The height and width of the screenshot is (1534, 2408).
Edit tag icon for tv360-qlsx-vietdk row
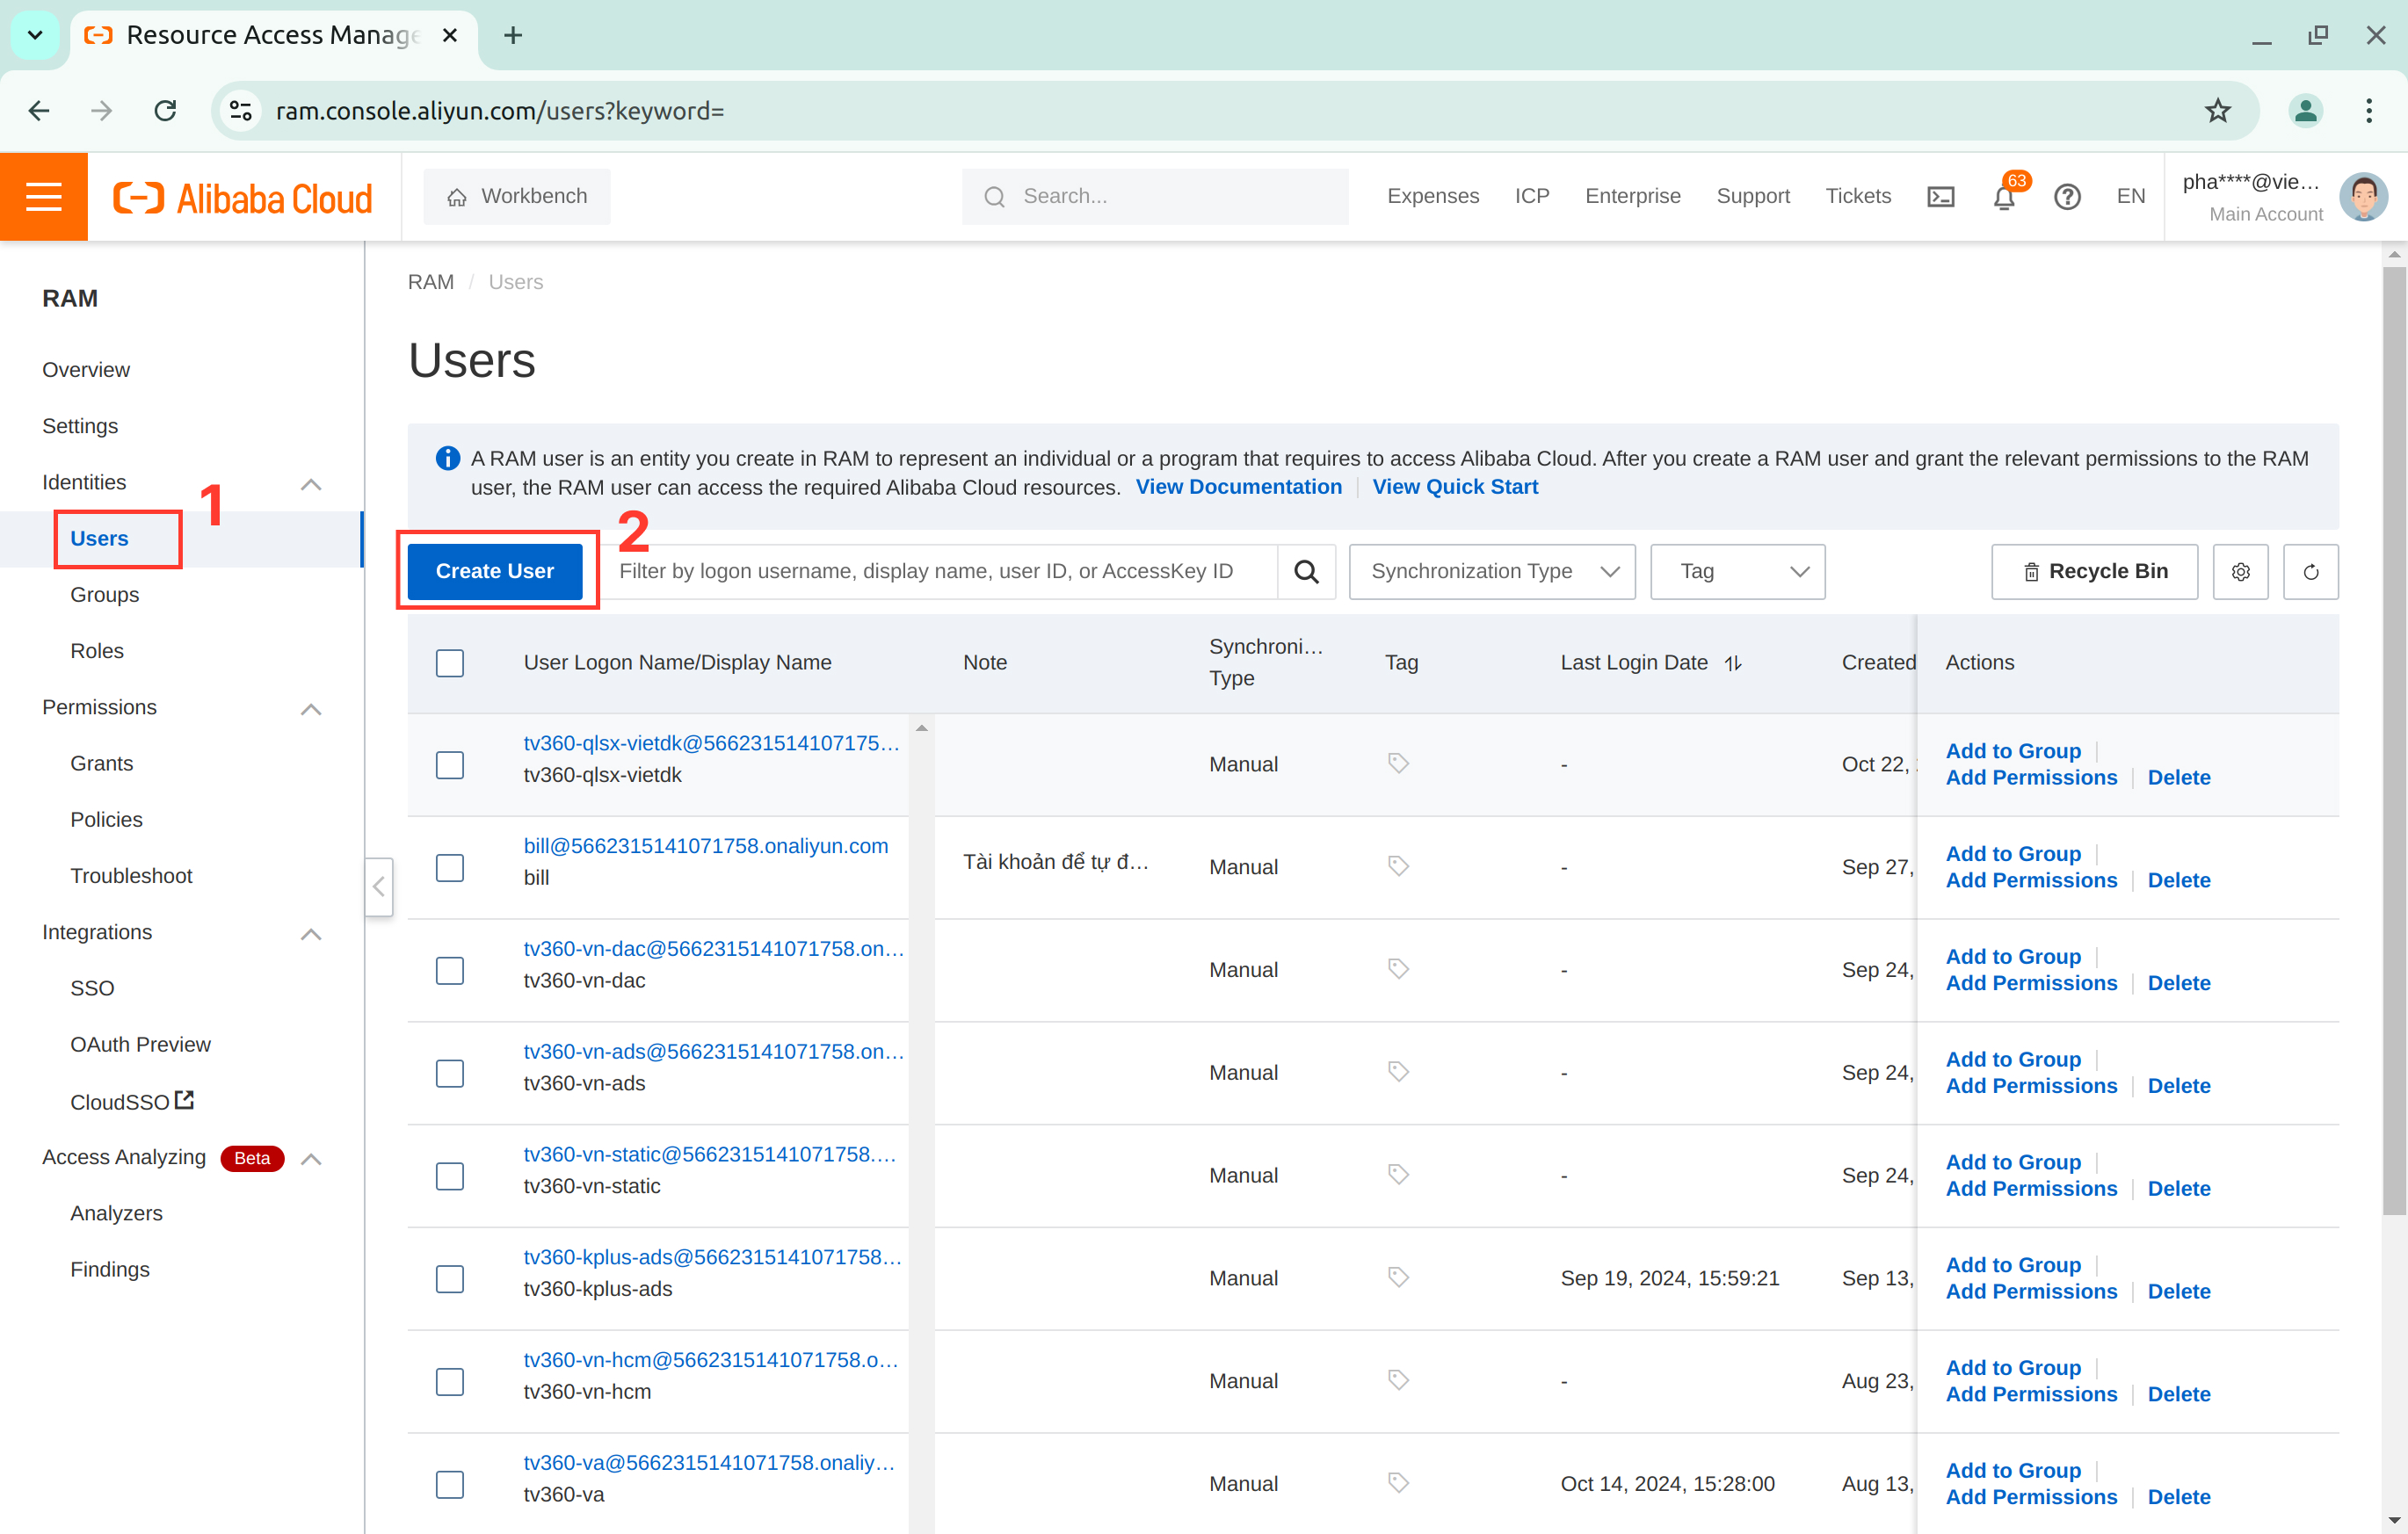(1398, 763)
